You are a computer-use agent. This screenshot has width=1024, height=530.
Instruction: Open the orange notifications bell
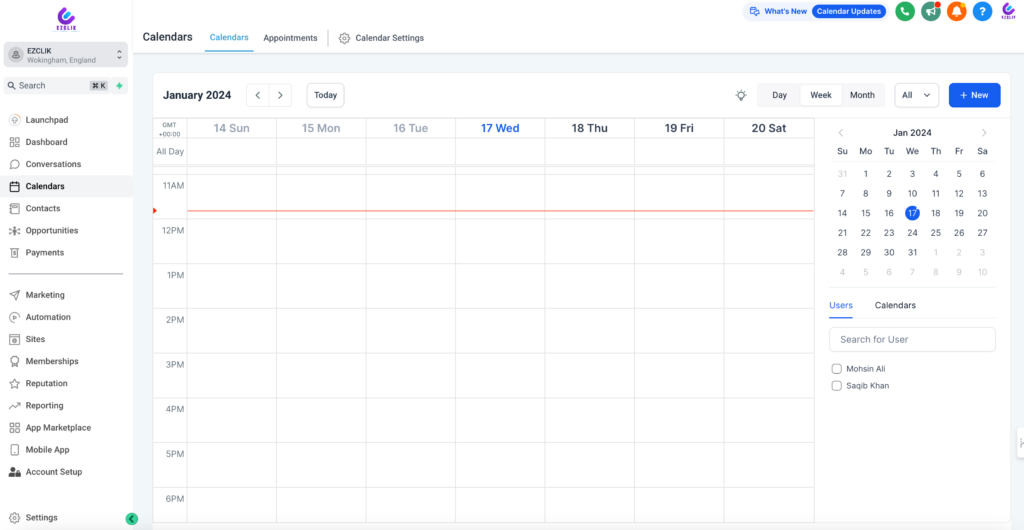tap(957, 11)
